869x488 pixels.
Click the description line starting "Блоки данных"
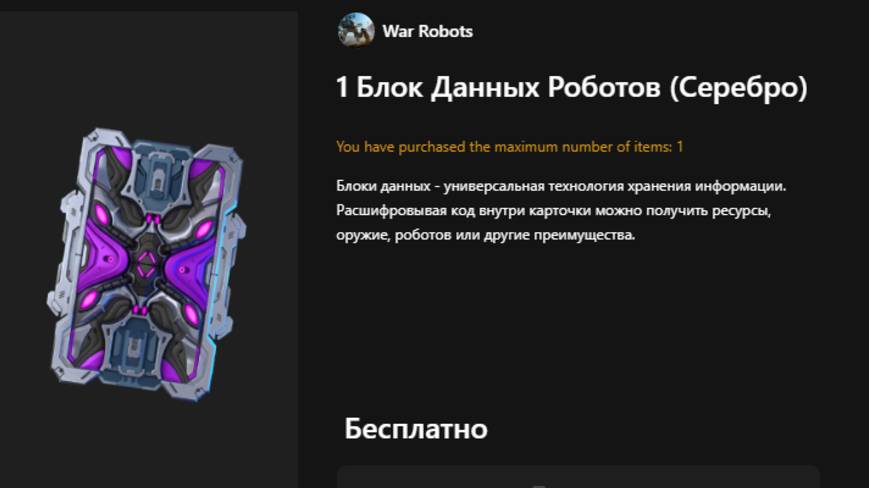click(561, 186)
